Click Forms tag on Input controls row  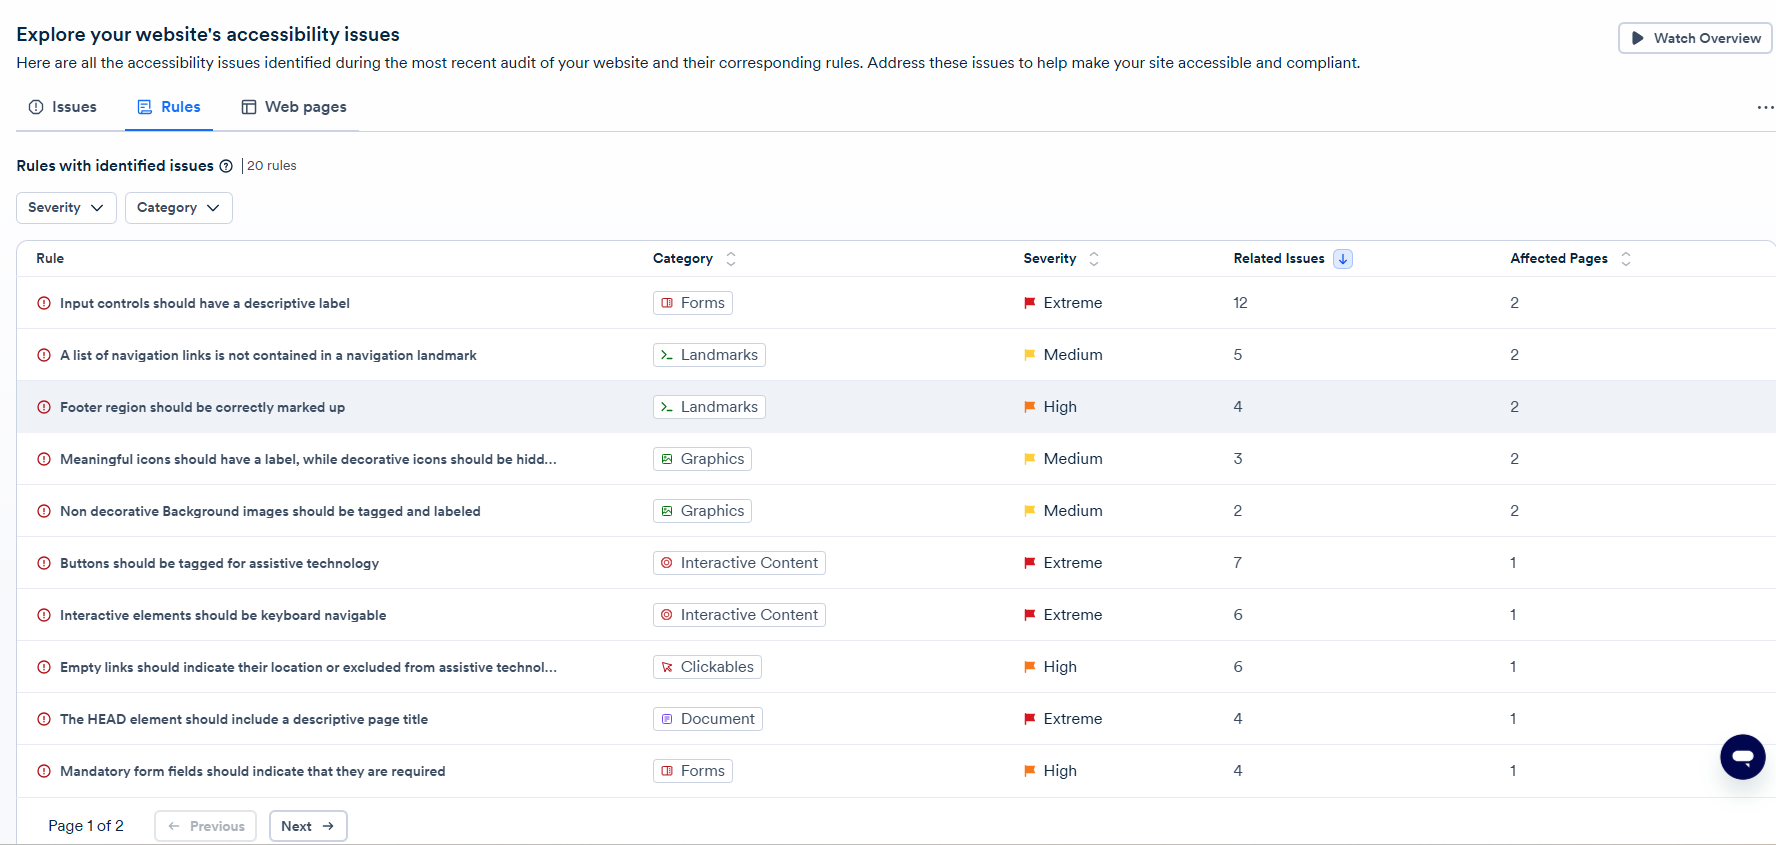tap(693, 303)
